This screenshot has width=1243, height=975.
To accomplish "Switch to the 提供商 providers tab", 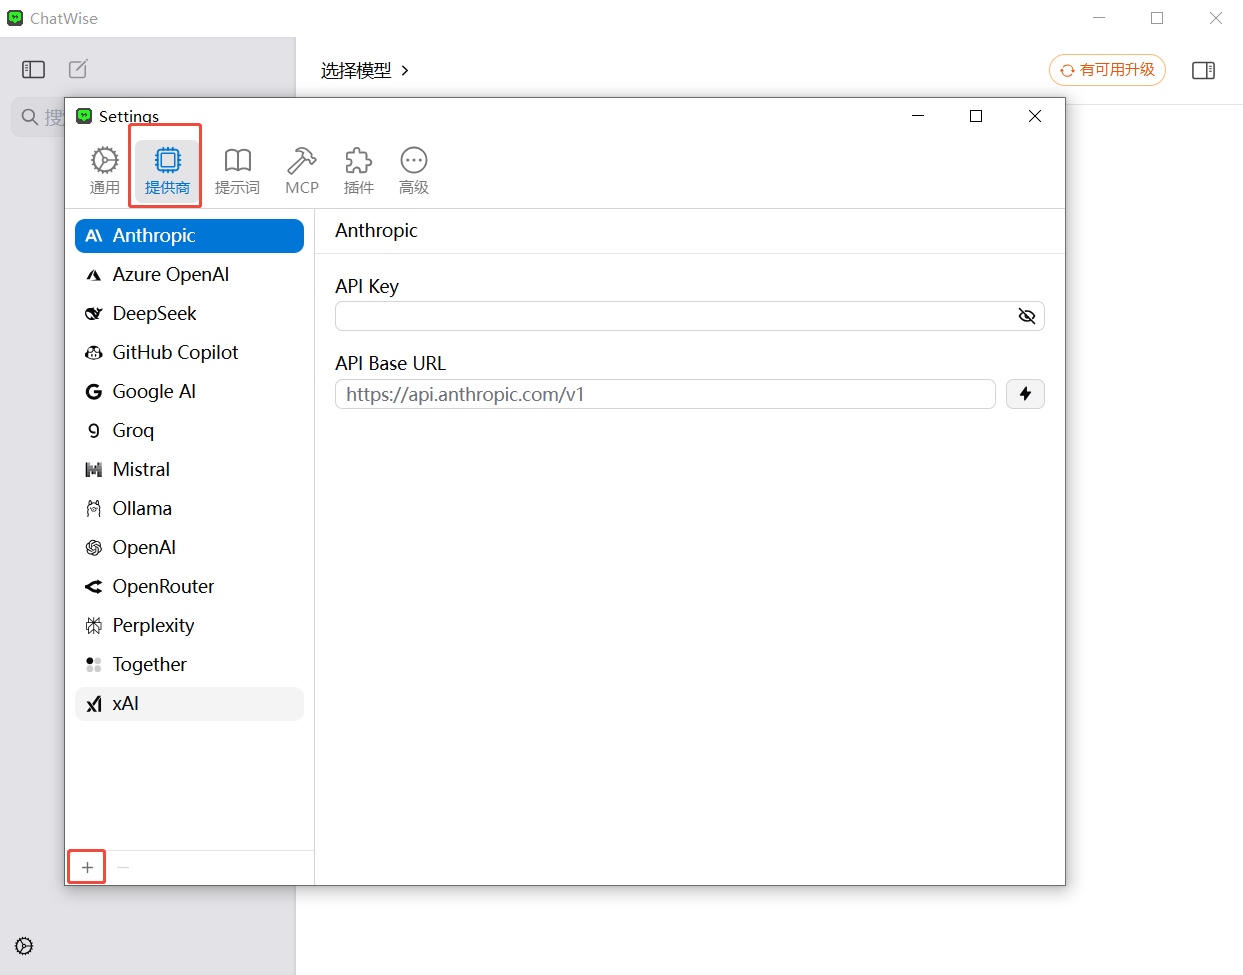I will tap(167, 170).
